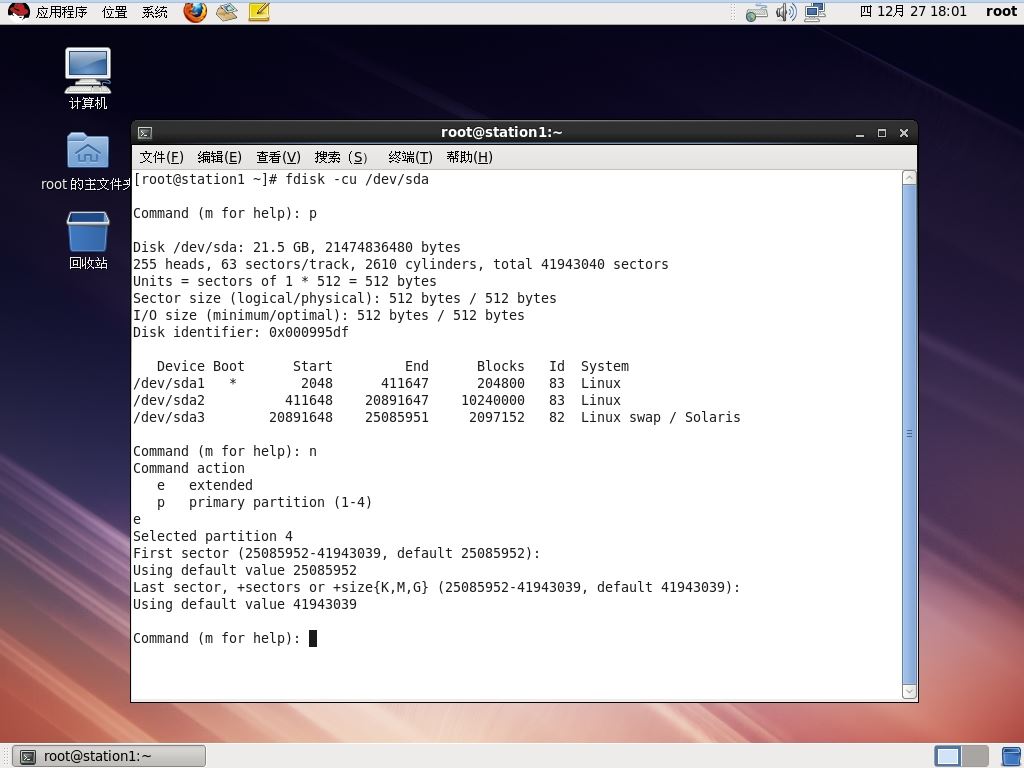The width and height of the screenshot is (1024, 768).
Task: Open terminal 帮助(H) menu
Action: coord(469,157)
